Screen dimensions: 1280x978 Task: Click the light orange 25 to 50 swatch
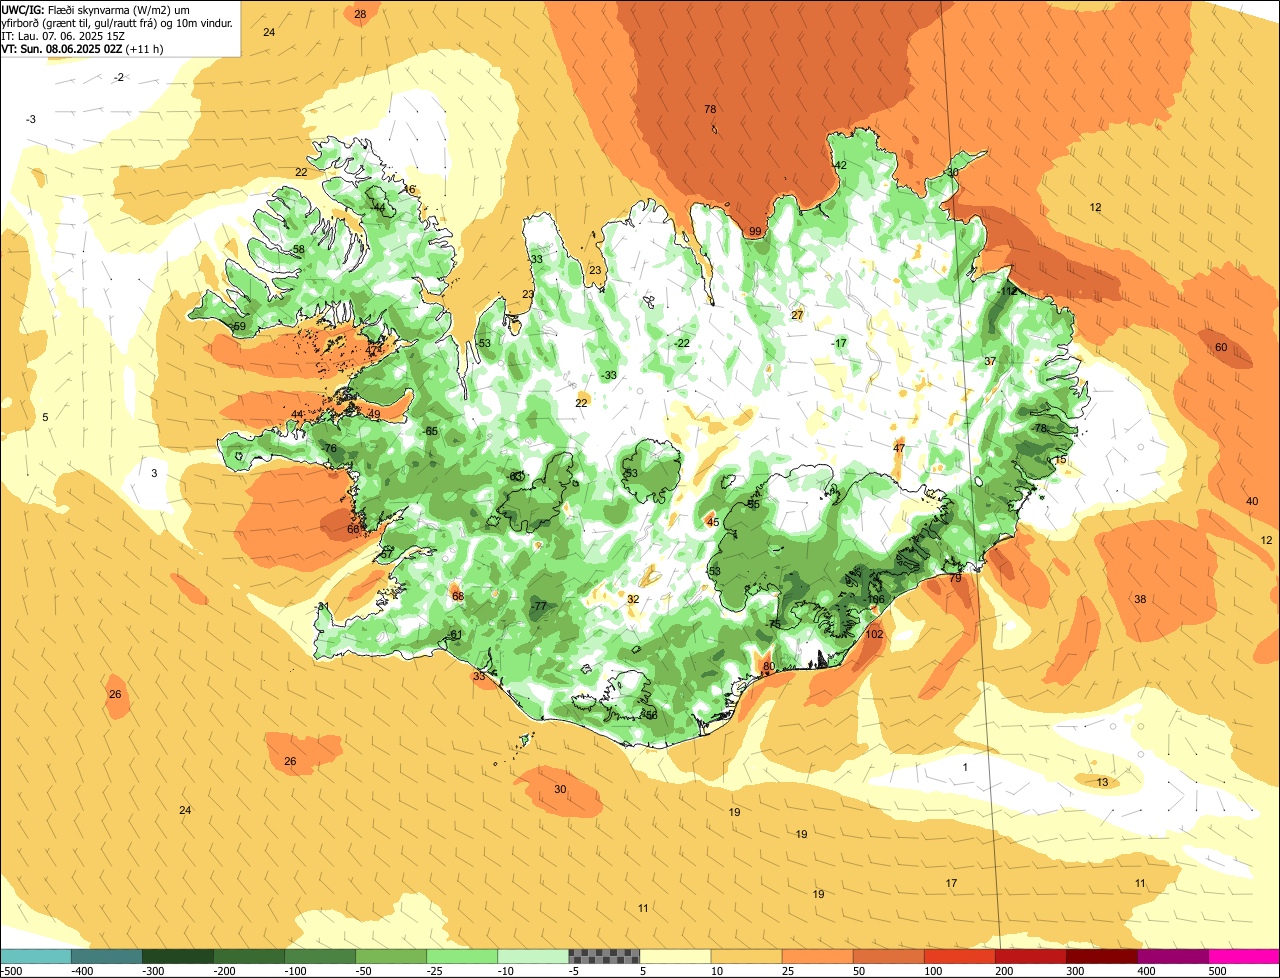(x=817, y=956)
